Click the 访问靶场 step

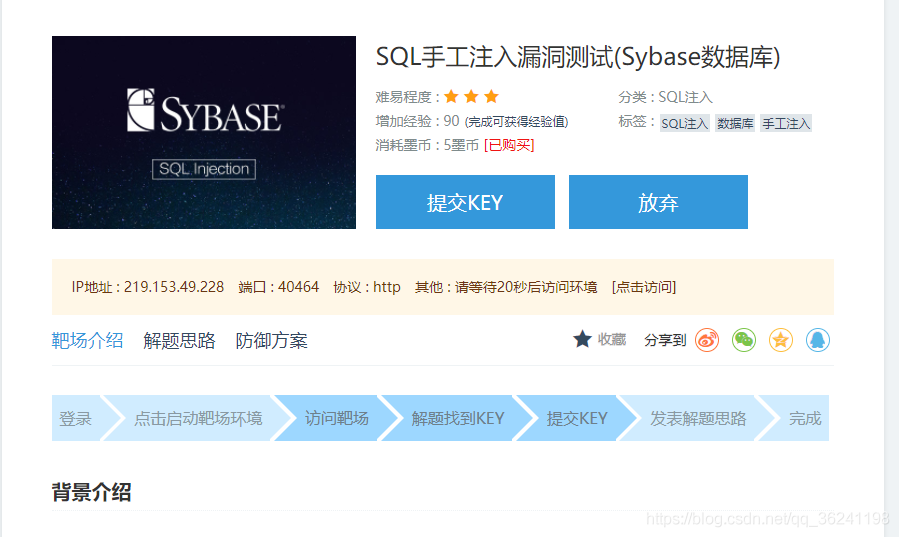(337, 418)
